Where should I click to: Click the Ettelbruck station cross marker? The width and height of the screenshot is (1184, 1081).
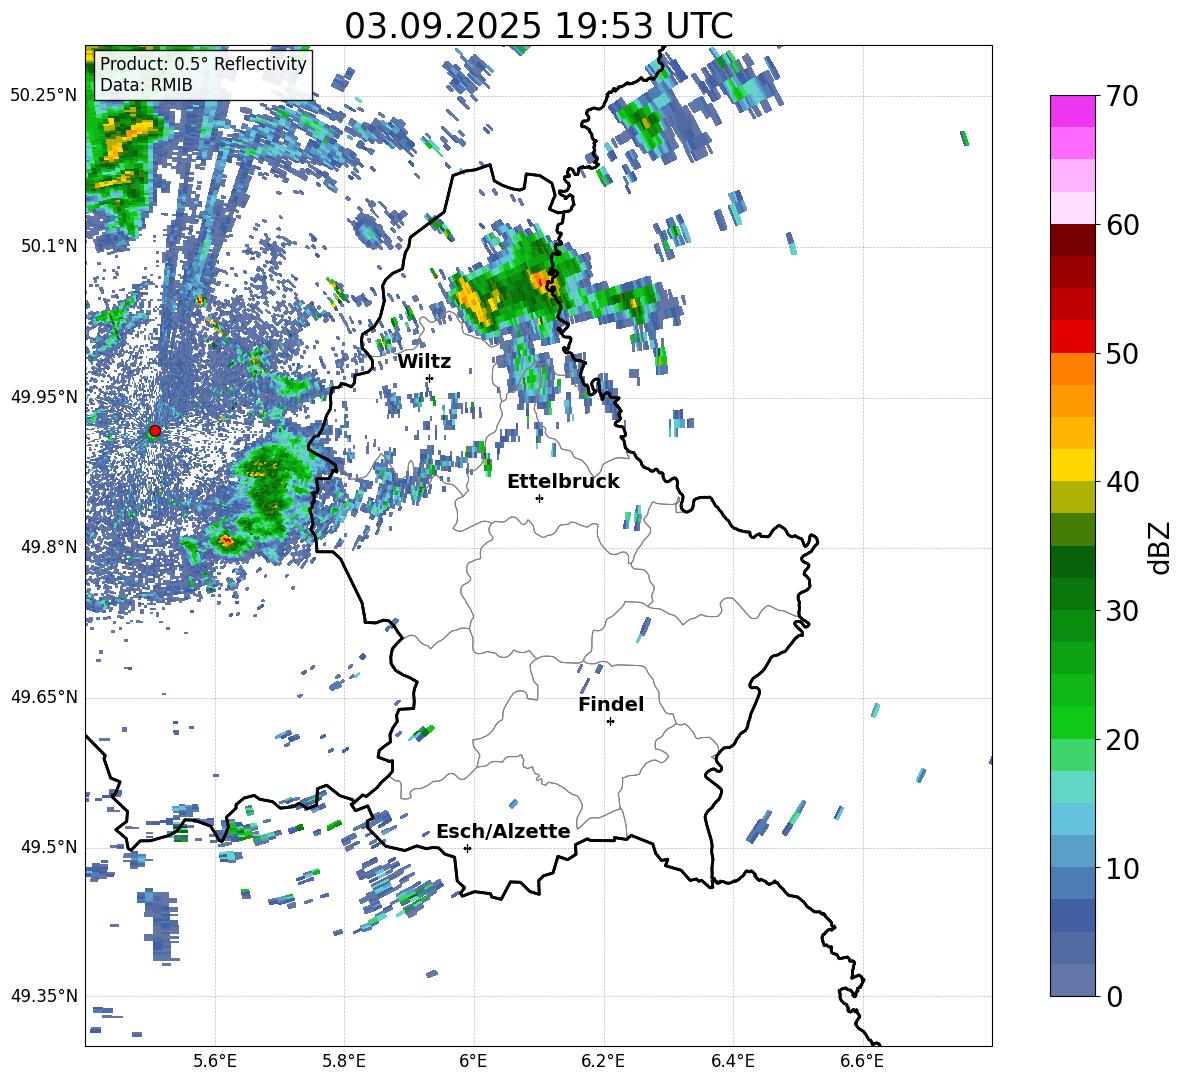coord(539,498)
